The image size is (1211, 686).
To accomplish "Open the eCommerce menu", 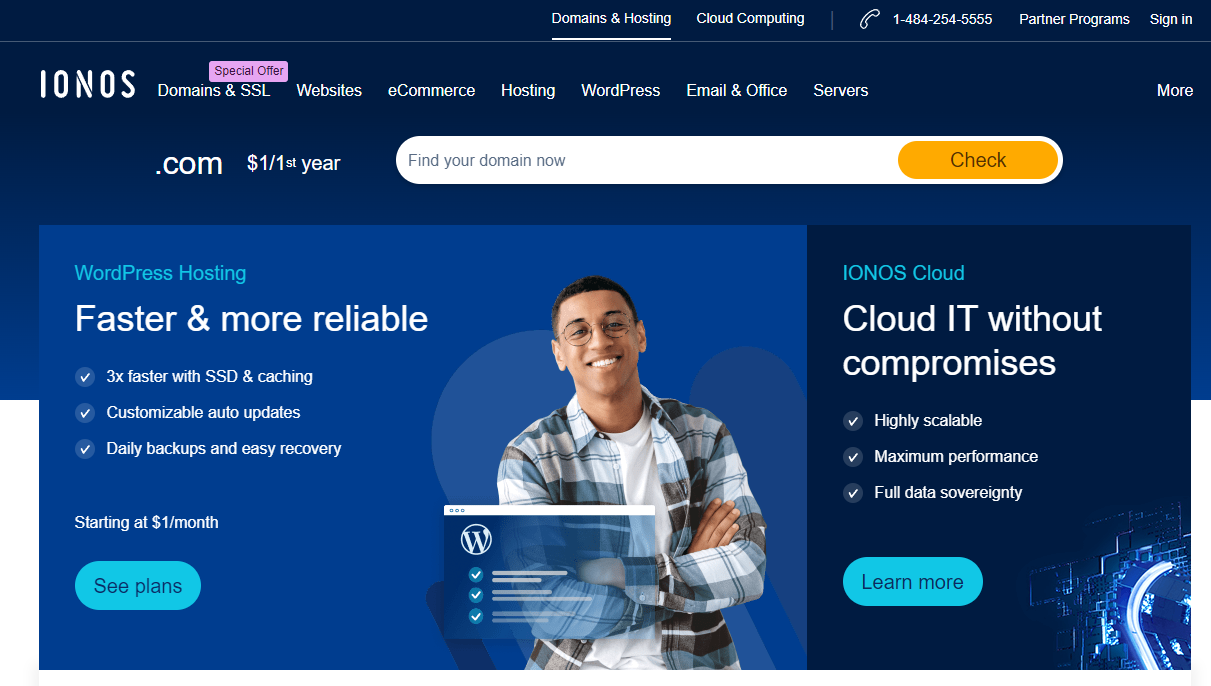I will [x=431, y=90].
